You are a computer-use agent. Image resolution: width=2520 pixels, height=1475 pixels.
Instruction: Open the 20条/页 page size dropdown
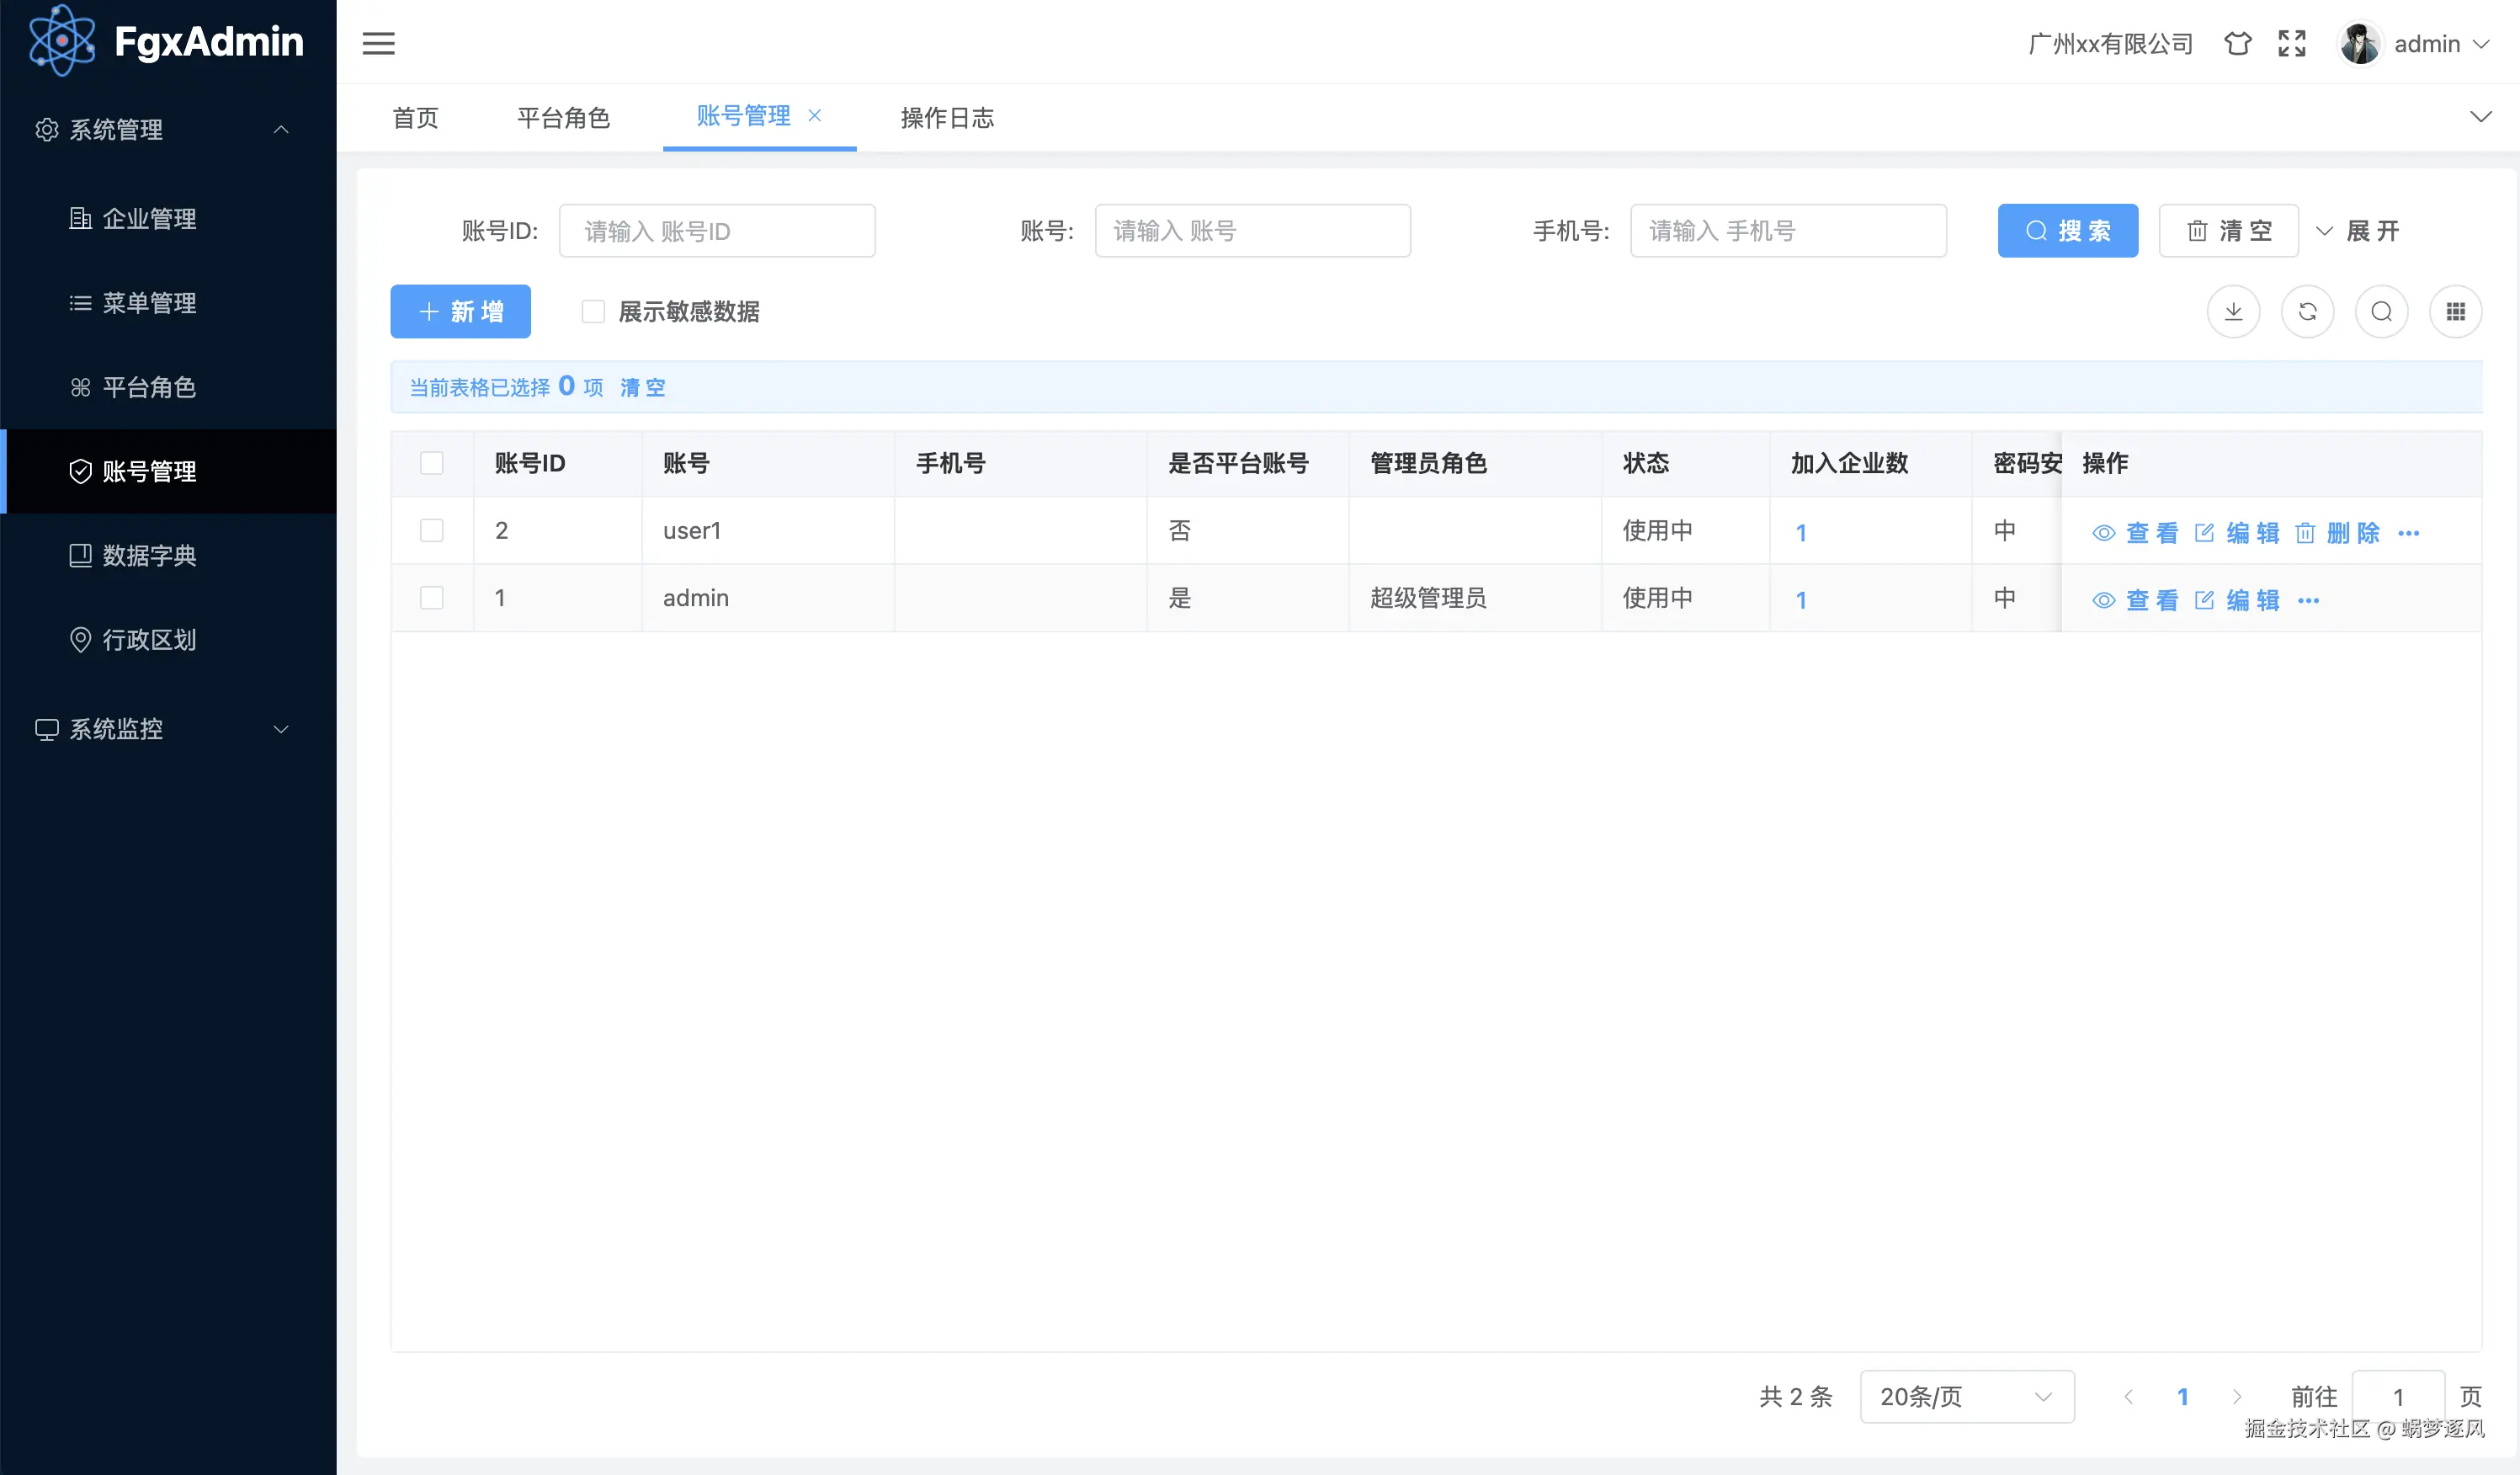click(x=1965, y=1396)
